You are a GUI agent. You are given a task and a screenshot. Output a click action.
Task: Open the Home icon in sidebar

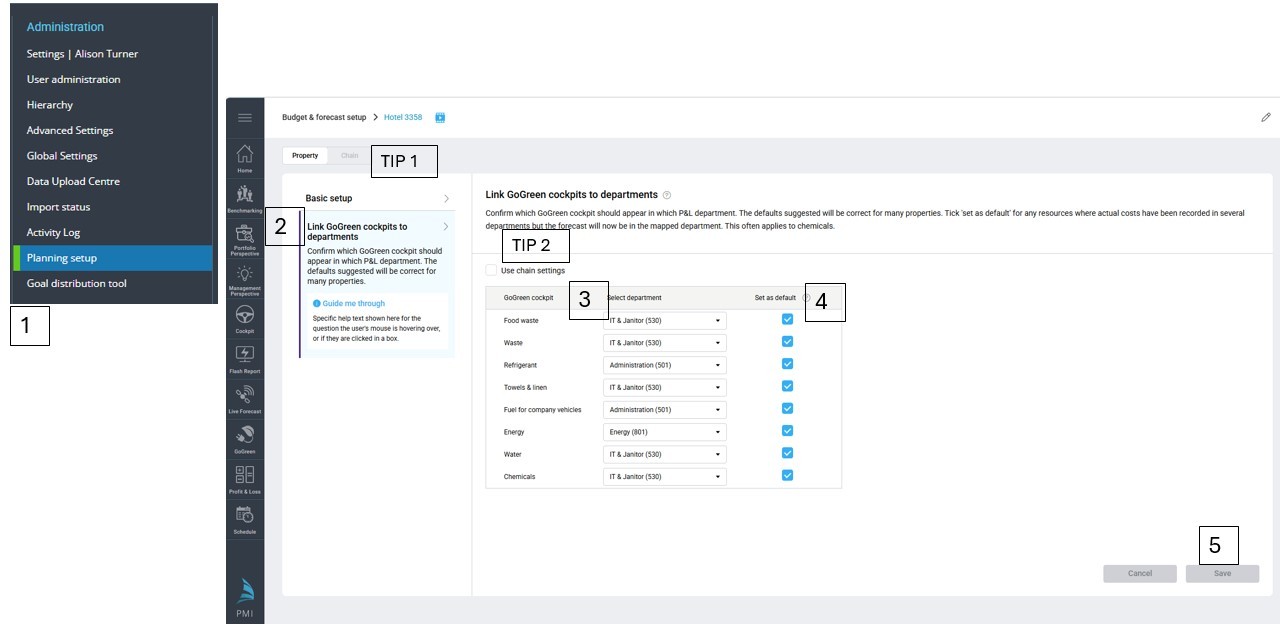(x=244, y=157)
